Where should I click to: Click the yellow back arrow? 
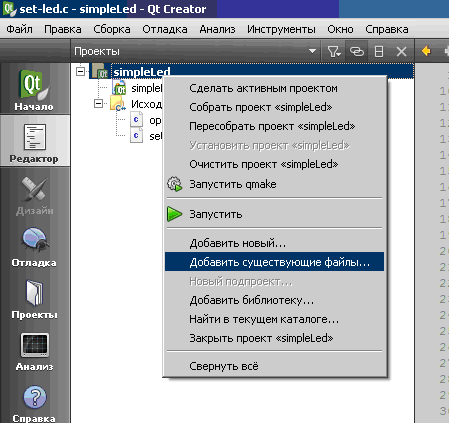pyautogui.click(x=426, y=51)
